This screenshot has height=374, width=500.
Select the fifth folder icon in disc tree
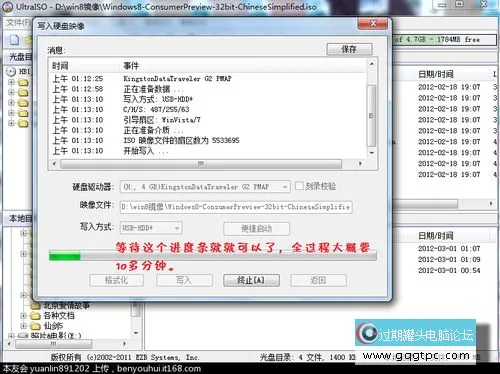pyautogui.click(x=23, y=123)
